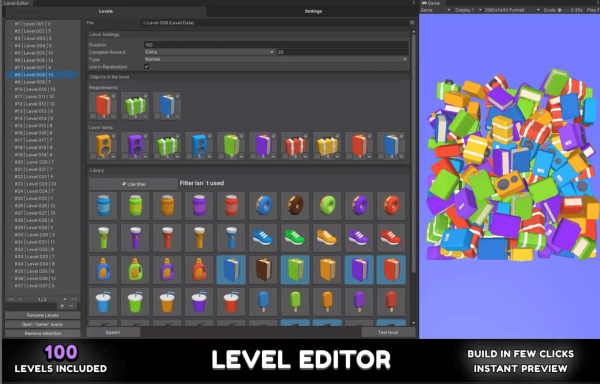Viewport: 600px width, 384px height.
Task: Adjust the Game view Scale slider
Action: click(564, 10)
